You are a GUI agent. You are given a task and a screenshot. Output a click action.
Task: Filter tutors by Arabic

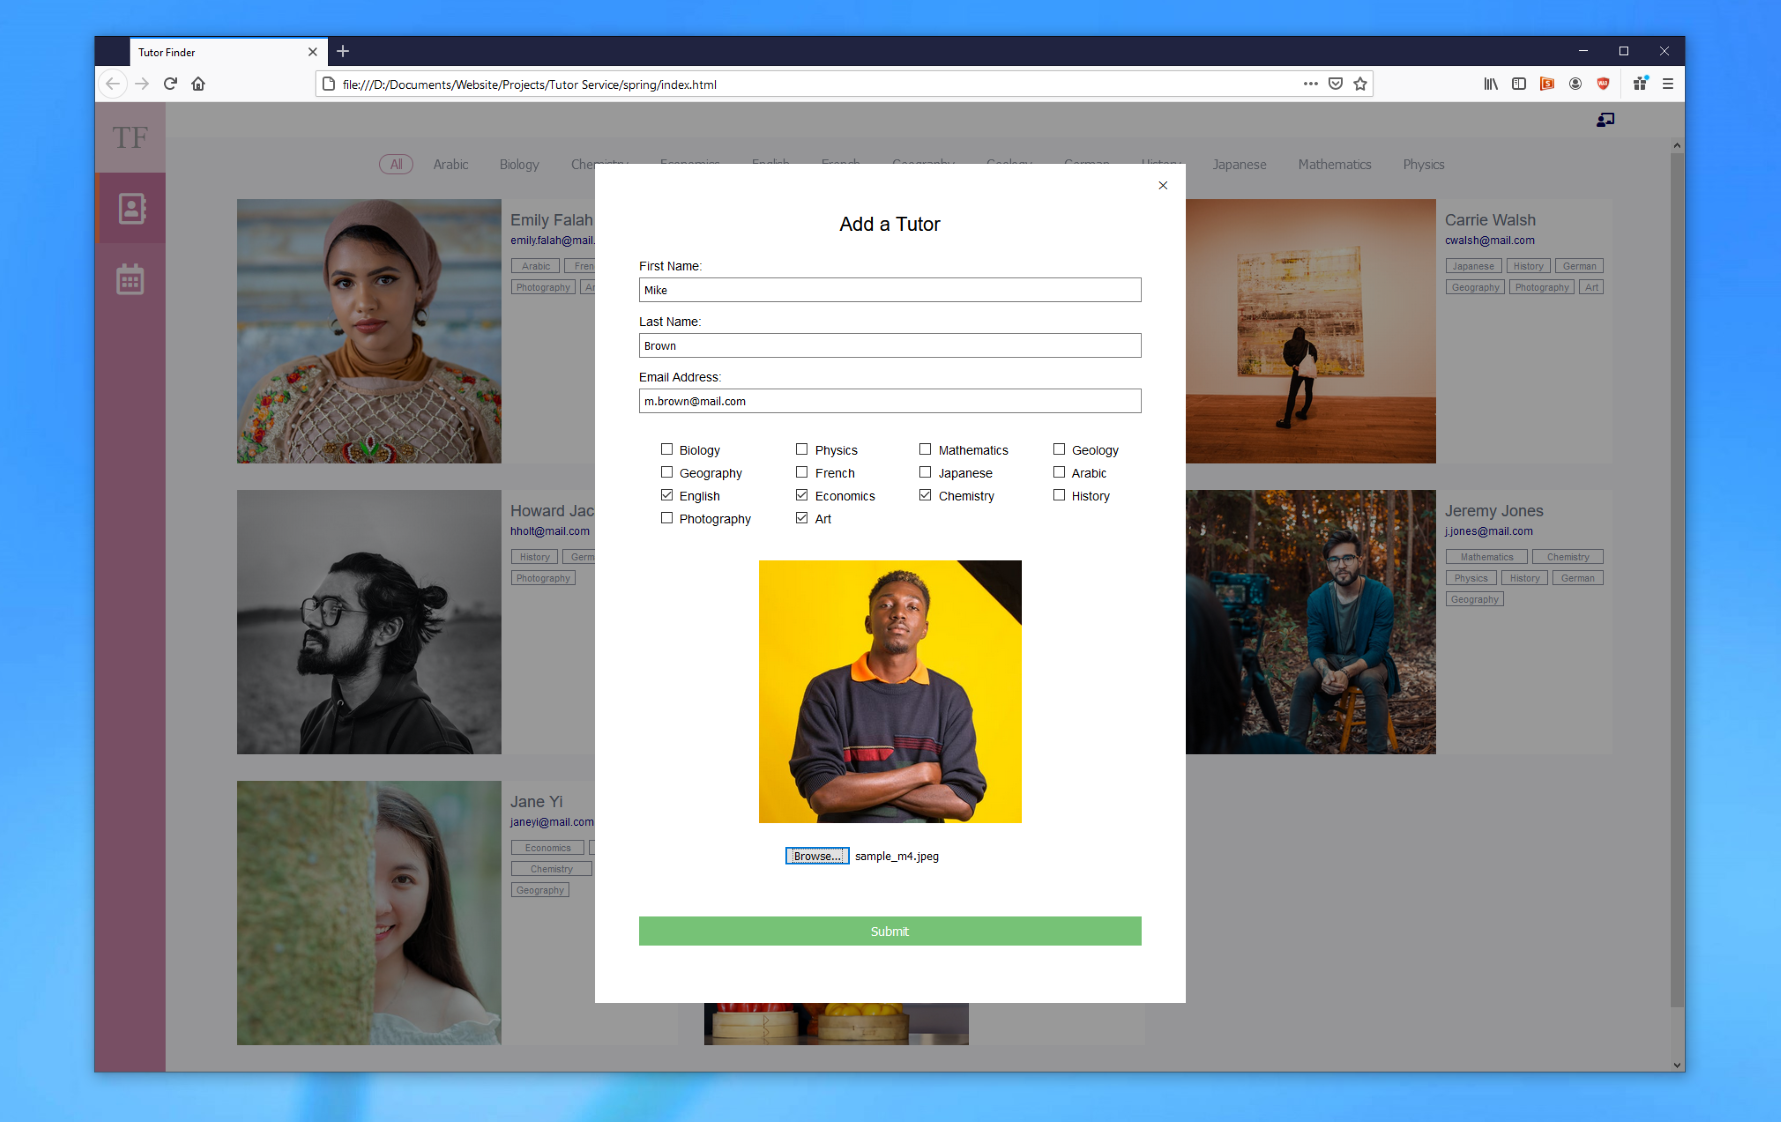click(x=451, y=164)
